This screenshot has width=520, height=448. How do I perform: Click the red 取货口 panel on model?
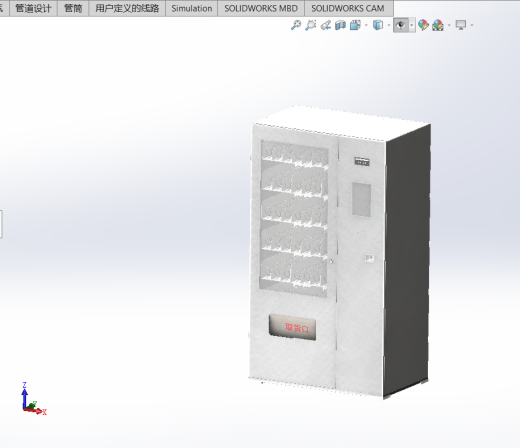[x=292, y=327]
